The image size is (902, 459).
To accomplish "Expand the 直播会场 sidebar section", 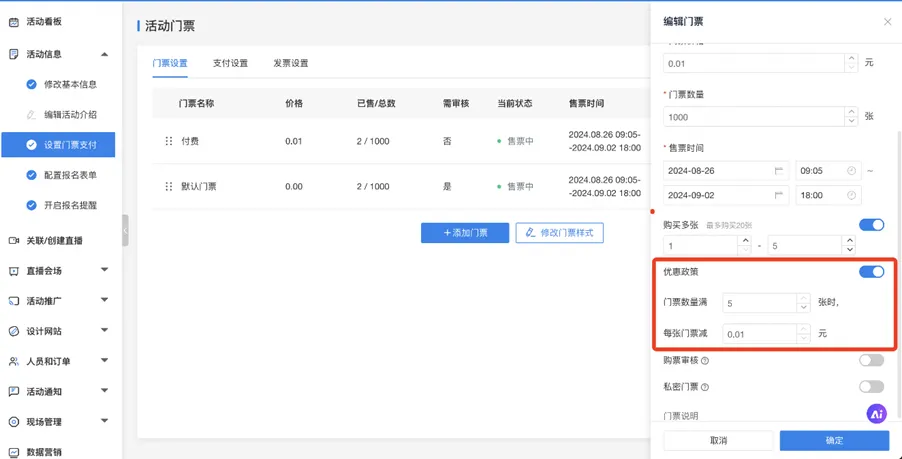I will coord(104,271).
